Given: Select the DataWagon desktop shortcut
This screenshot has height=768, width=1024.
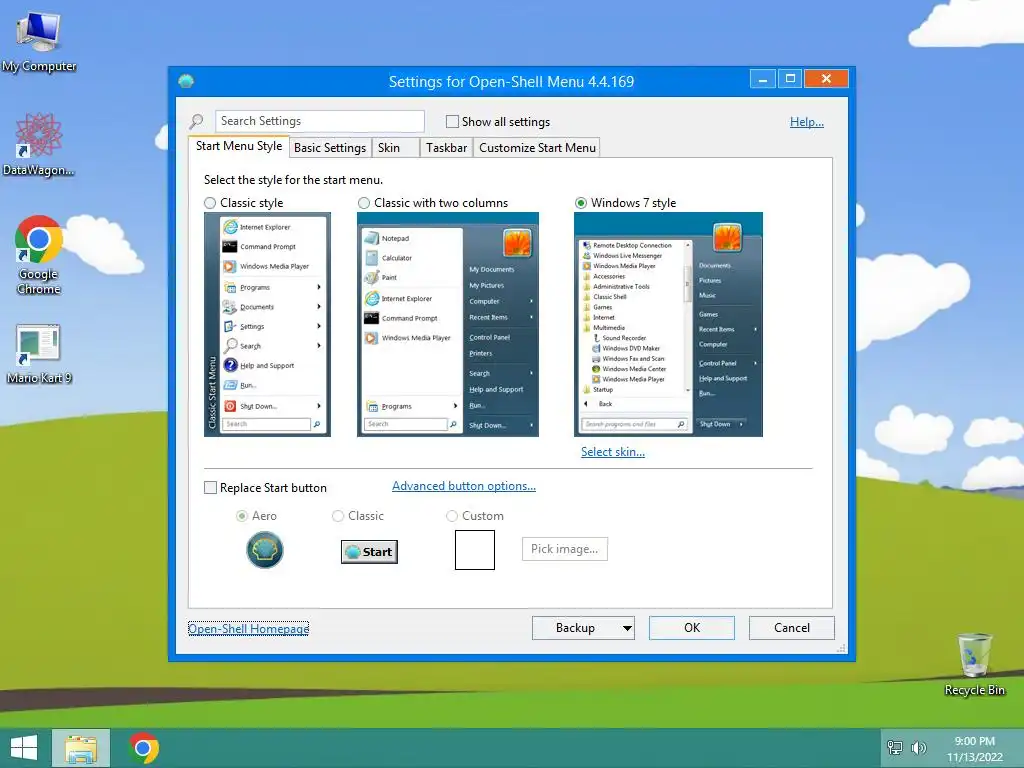Looking at the screenshot, I should 39,144.
